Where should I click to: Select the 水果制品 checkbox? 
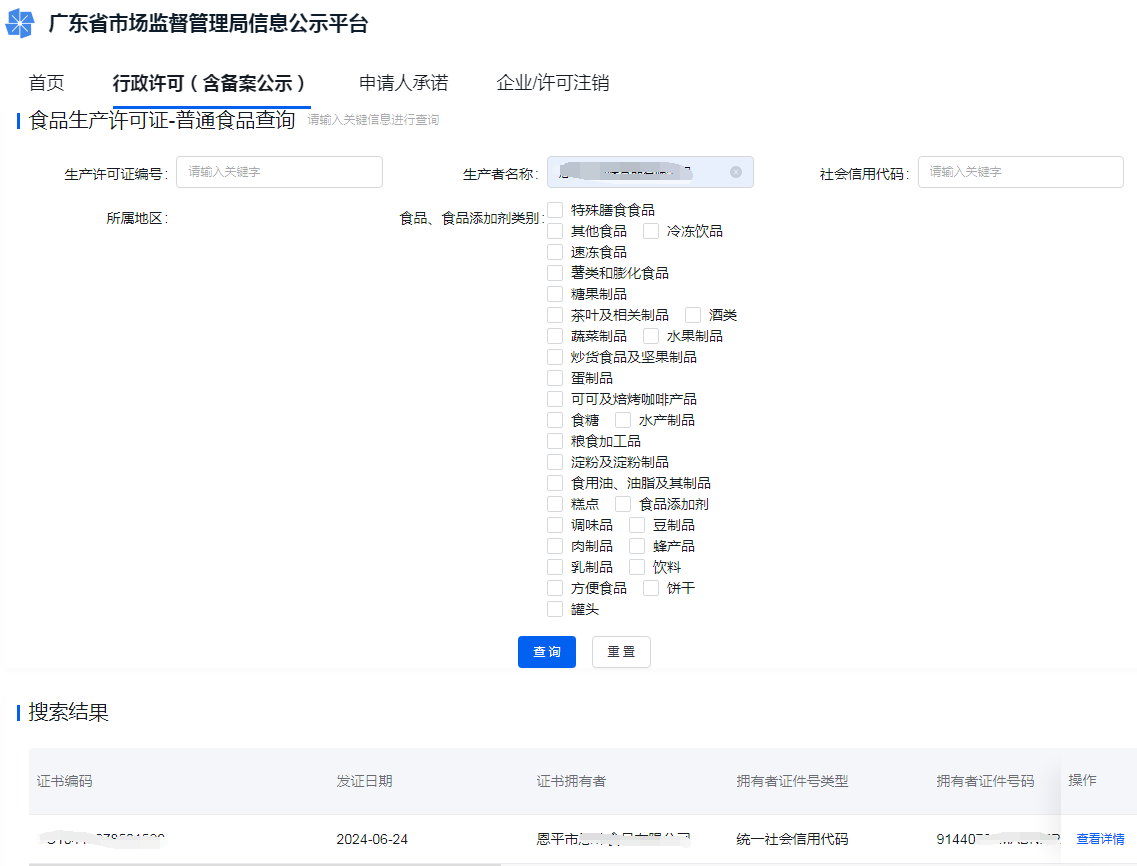[x=651, y=336]
